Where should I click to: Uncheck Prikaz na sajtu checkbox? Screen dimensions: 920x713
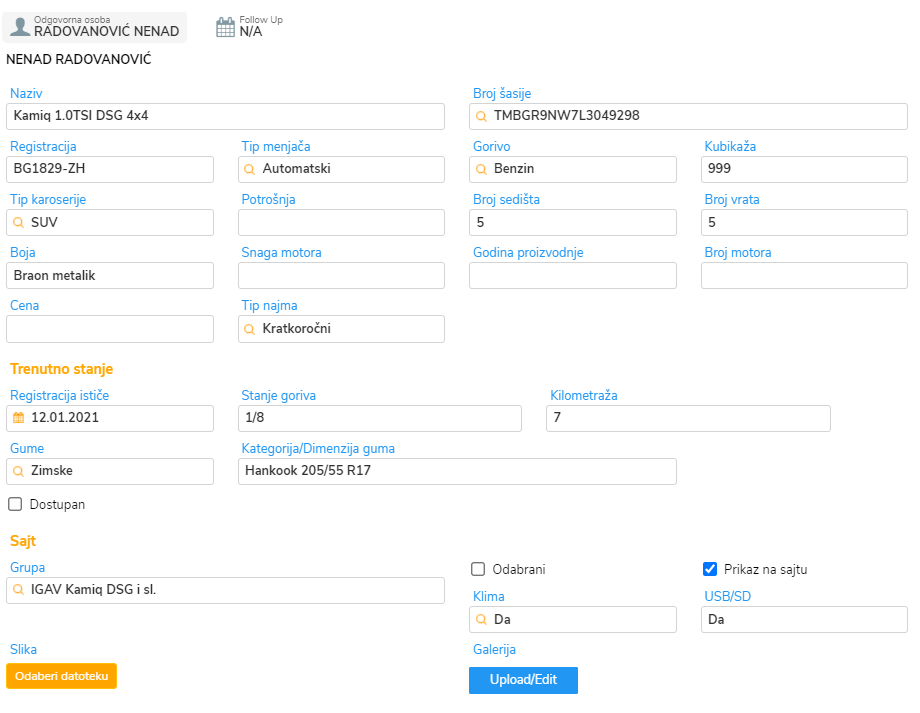click(709, 569)
